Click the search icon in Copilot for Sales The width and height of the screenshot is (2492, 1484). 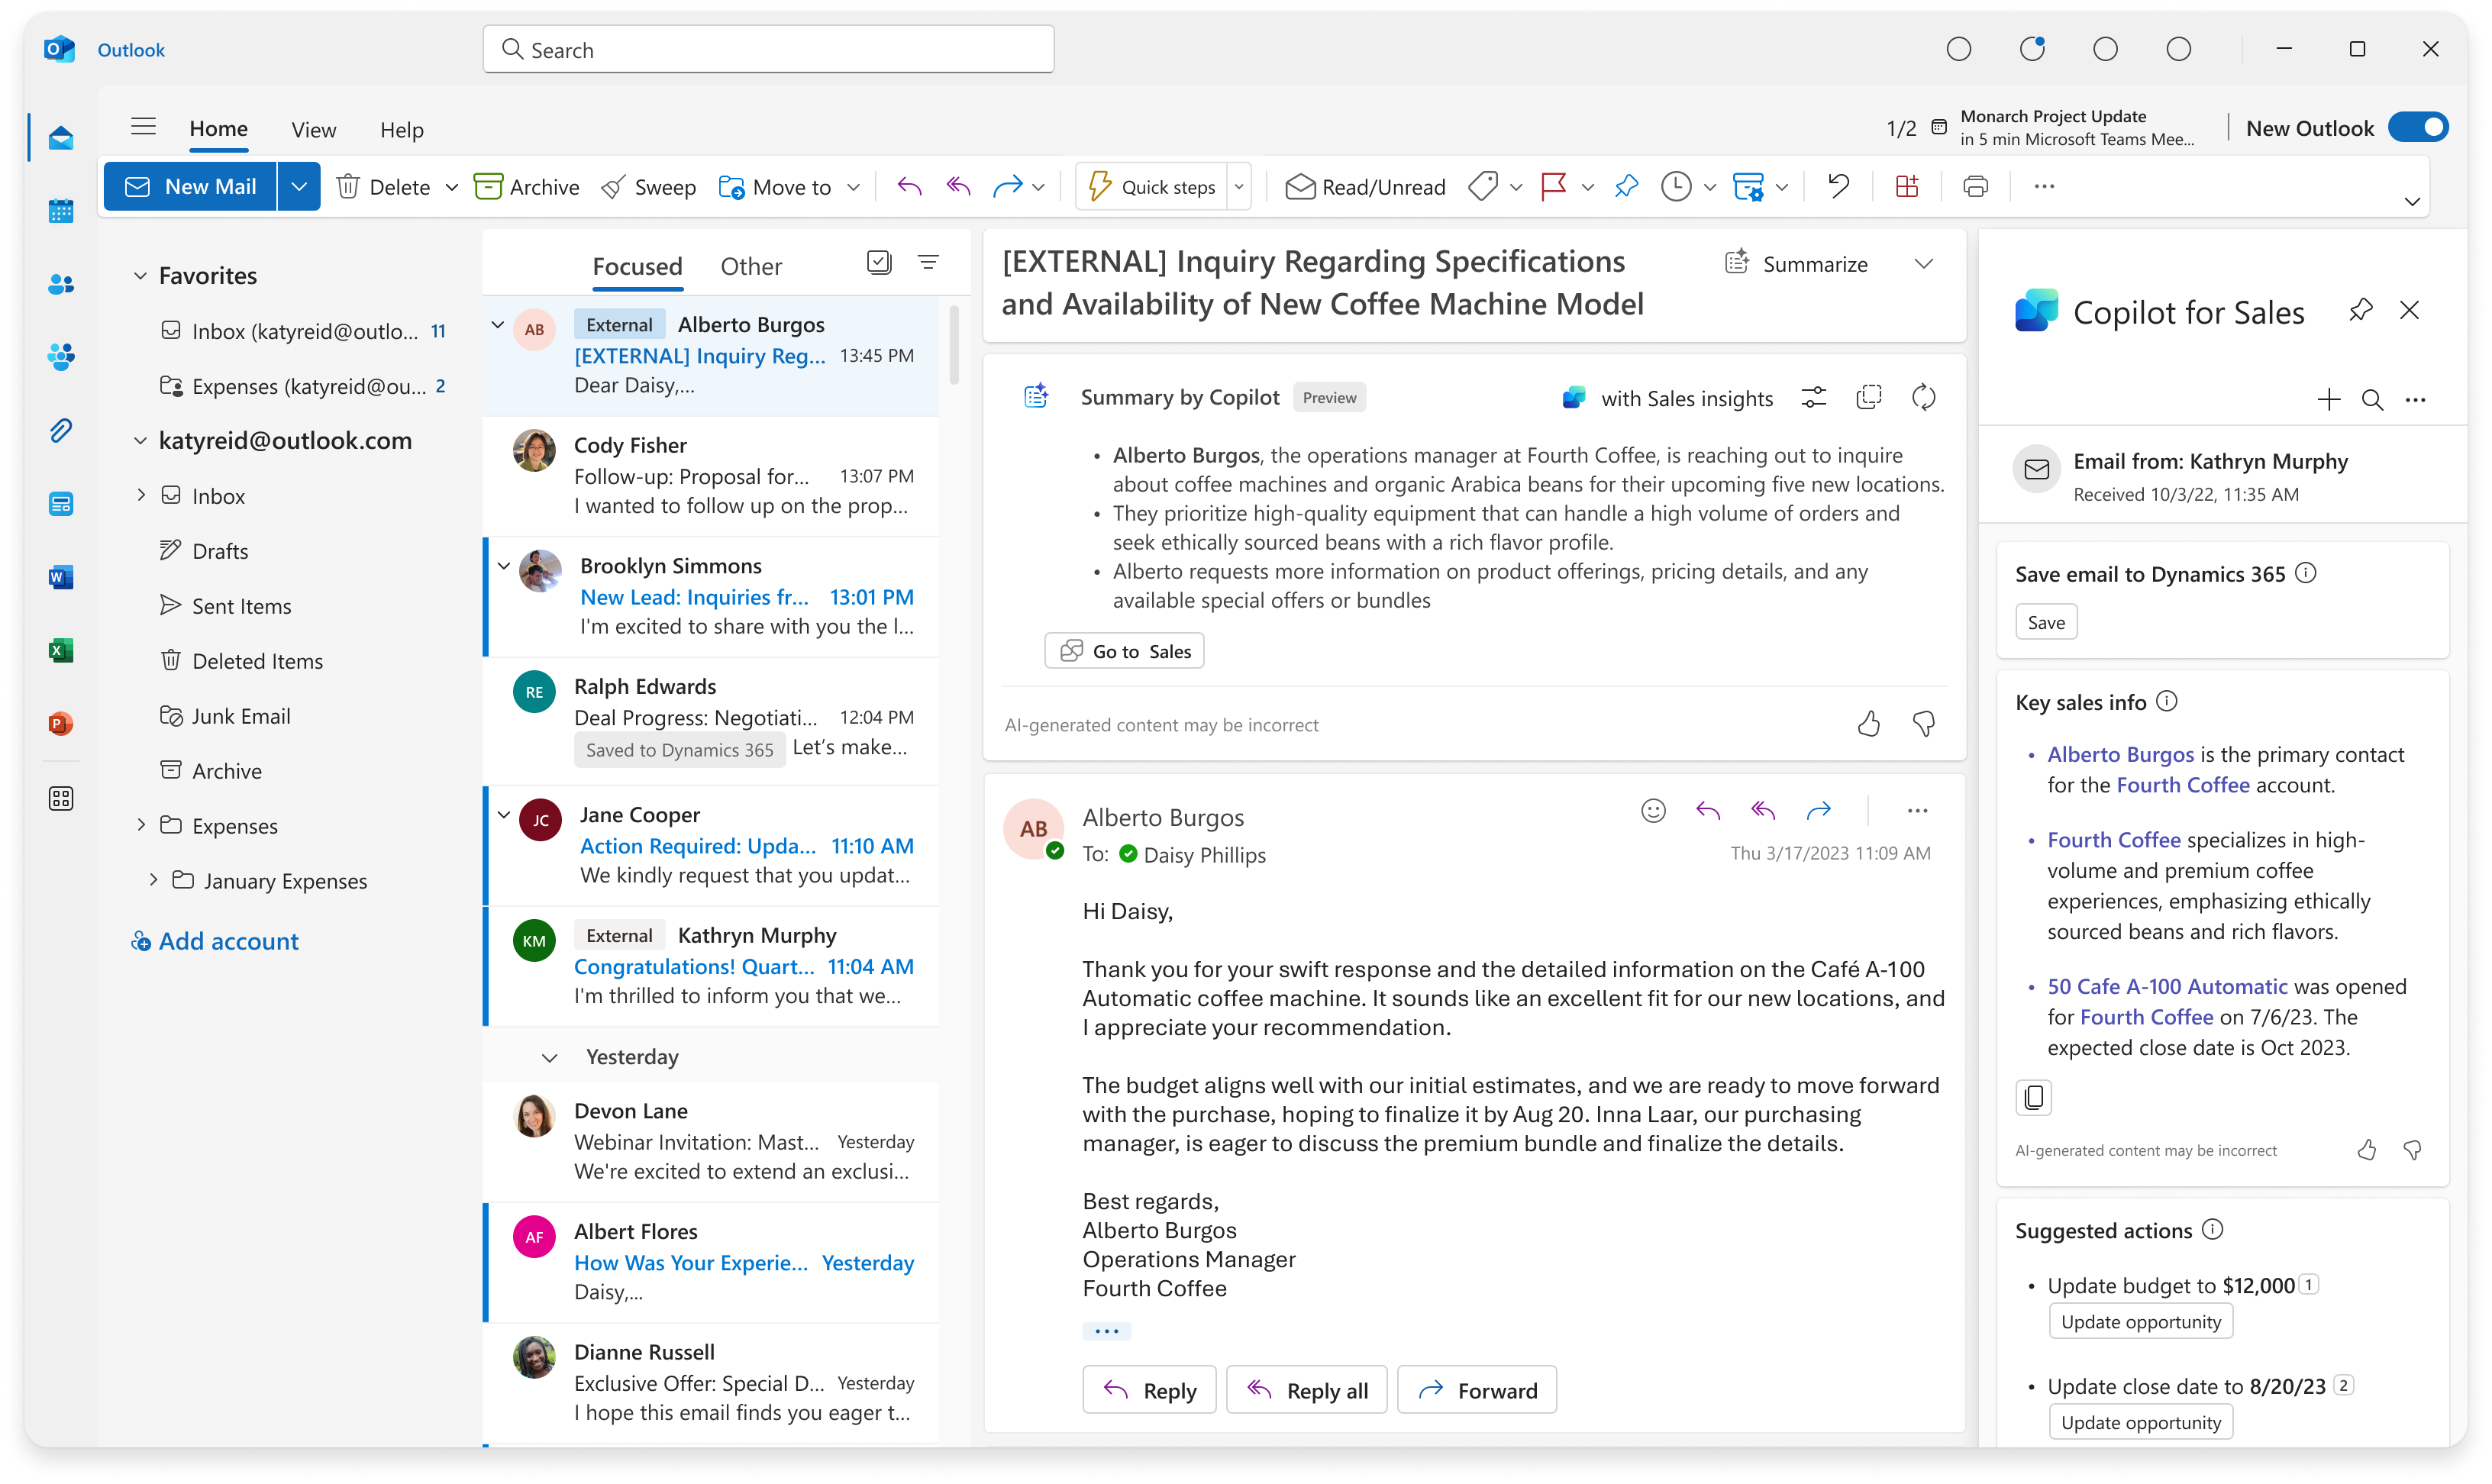point(2372,400)
